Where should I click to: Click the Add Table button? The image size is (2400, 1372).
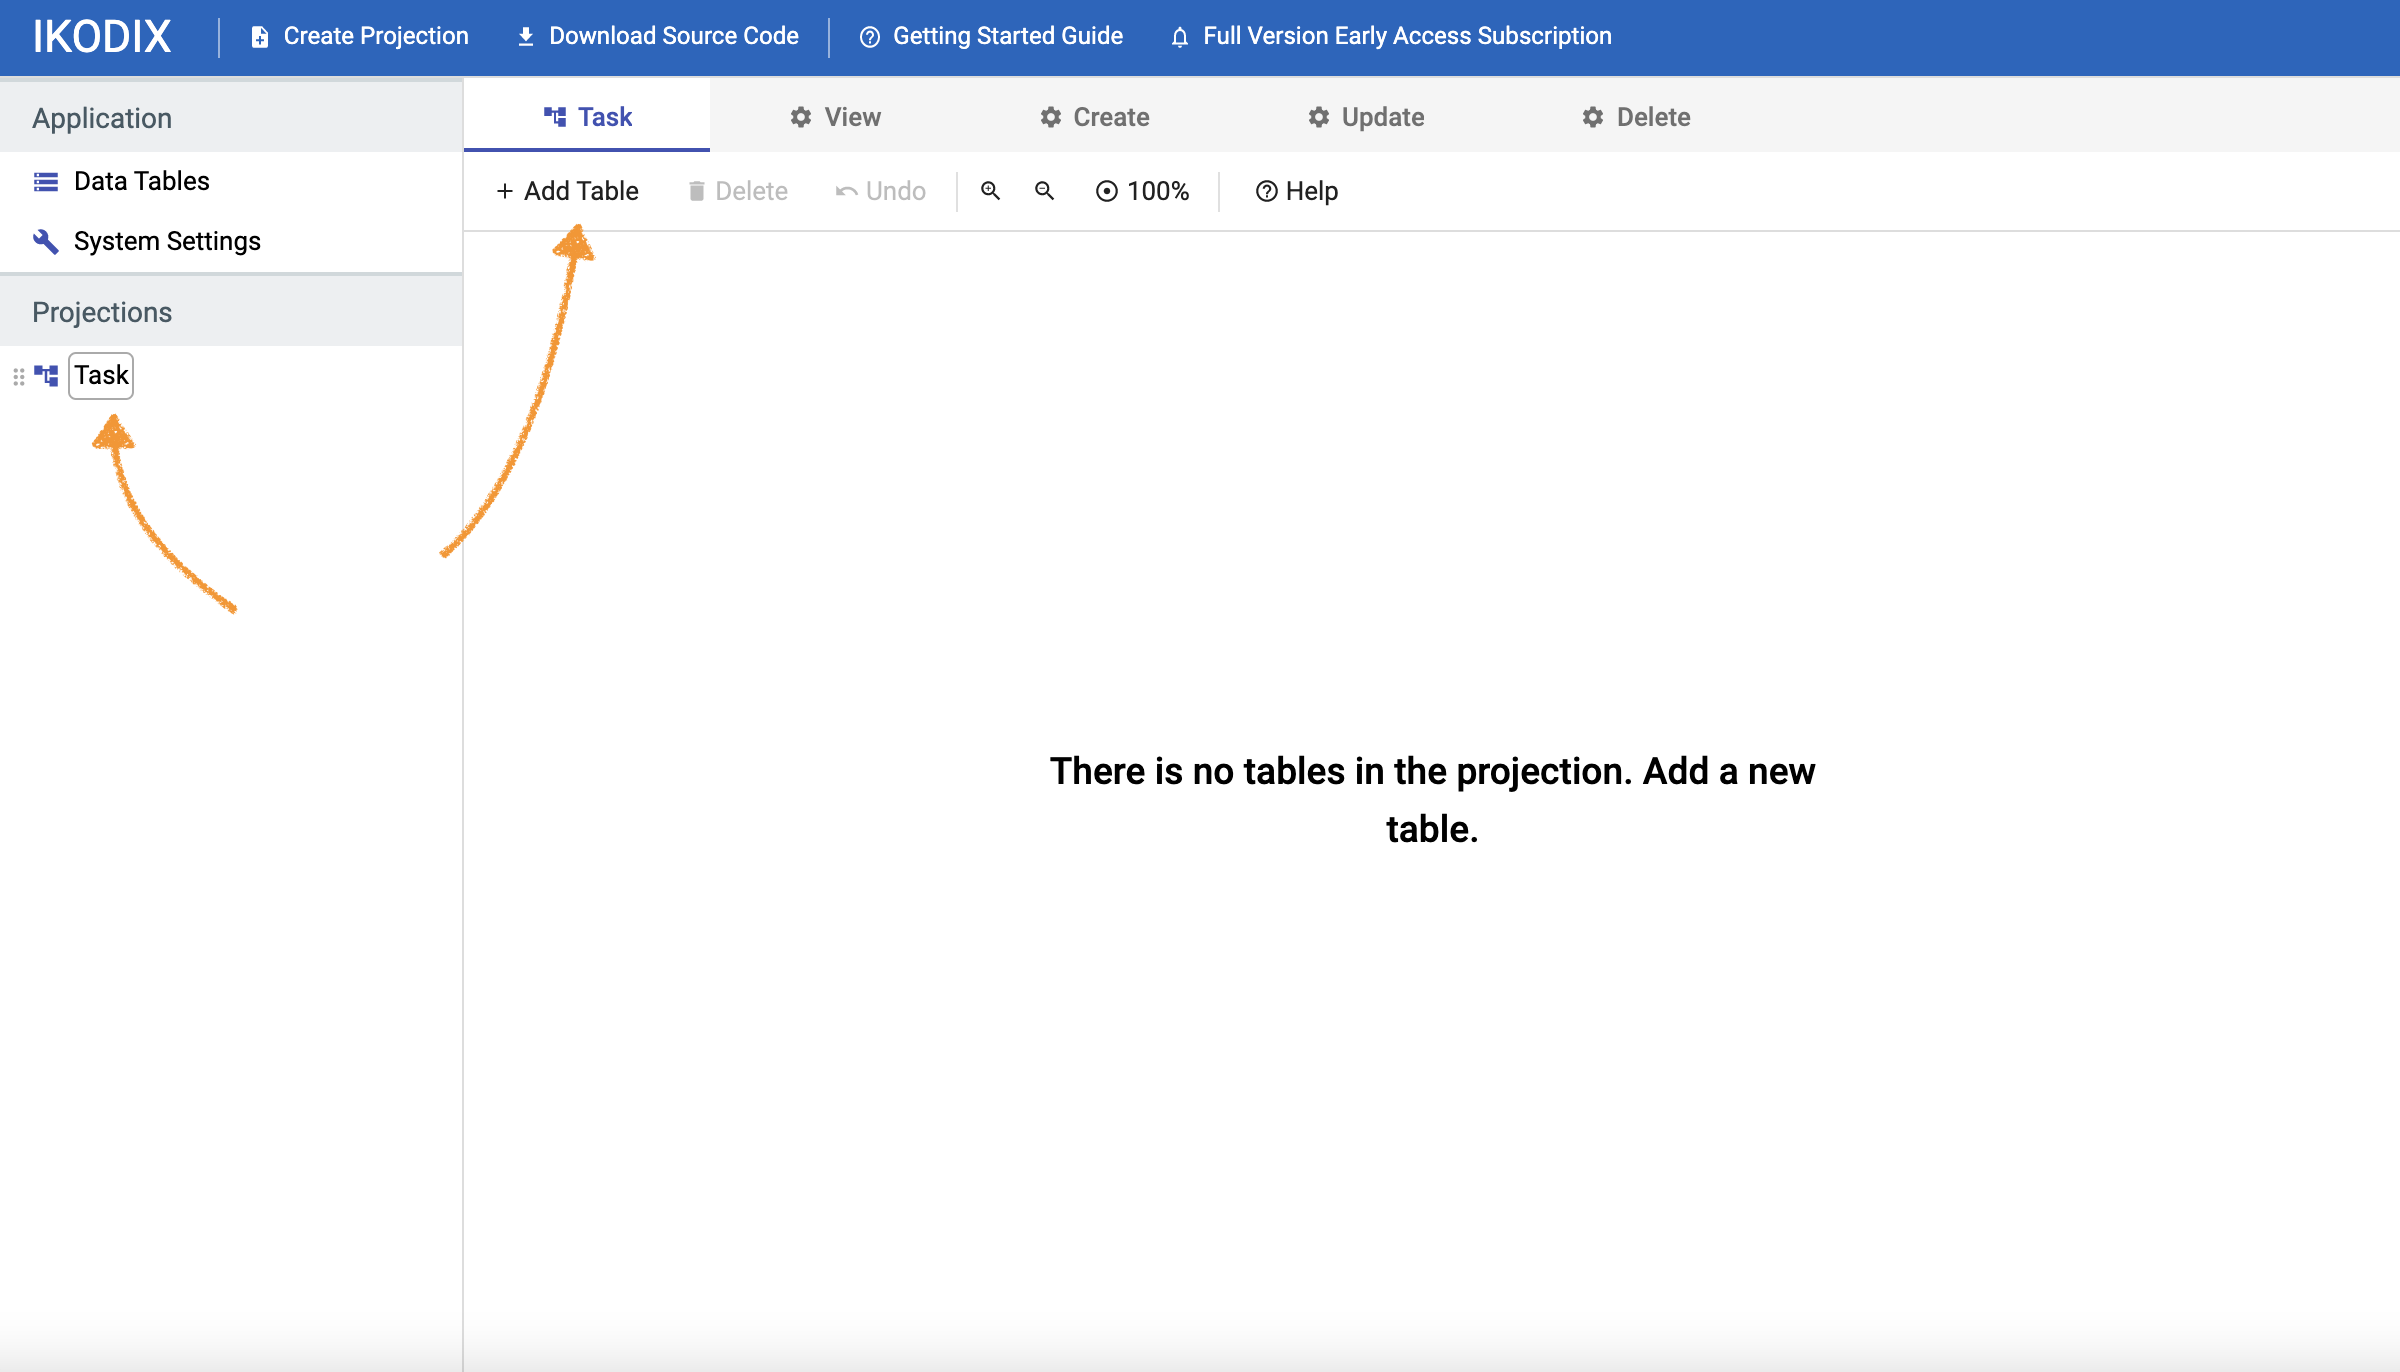point(567,190)
